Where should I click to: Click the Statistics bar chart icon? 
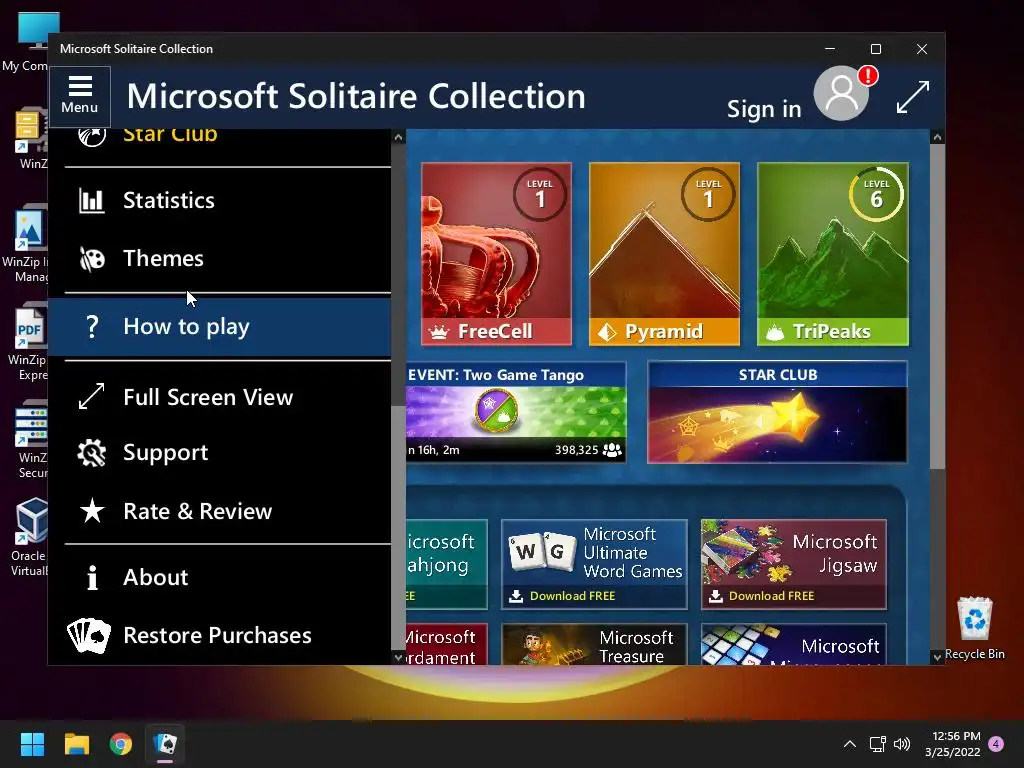coord(91,200)
